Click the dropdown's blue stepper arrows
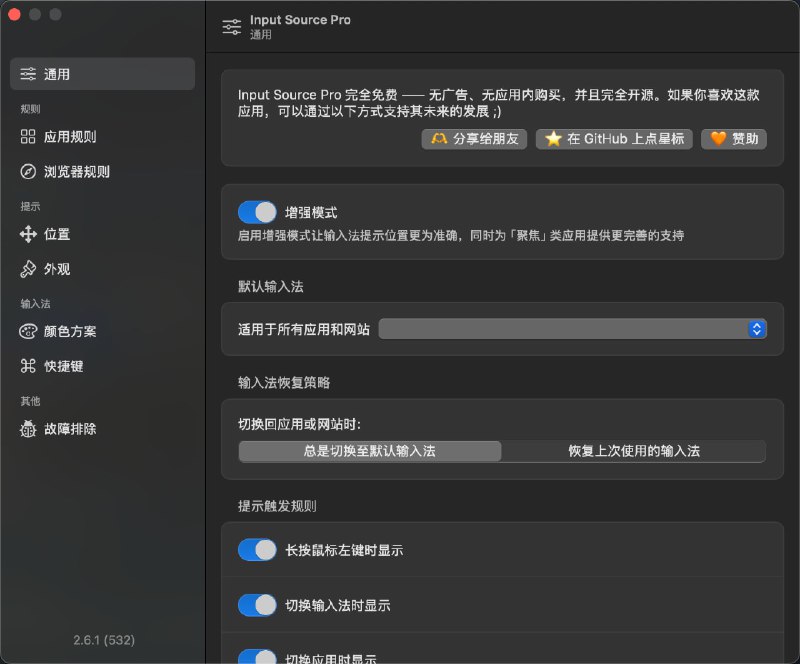The image size is (800, 664). [x=757, y=327]
